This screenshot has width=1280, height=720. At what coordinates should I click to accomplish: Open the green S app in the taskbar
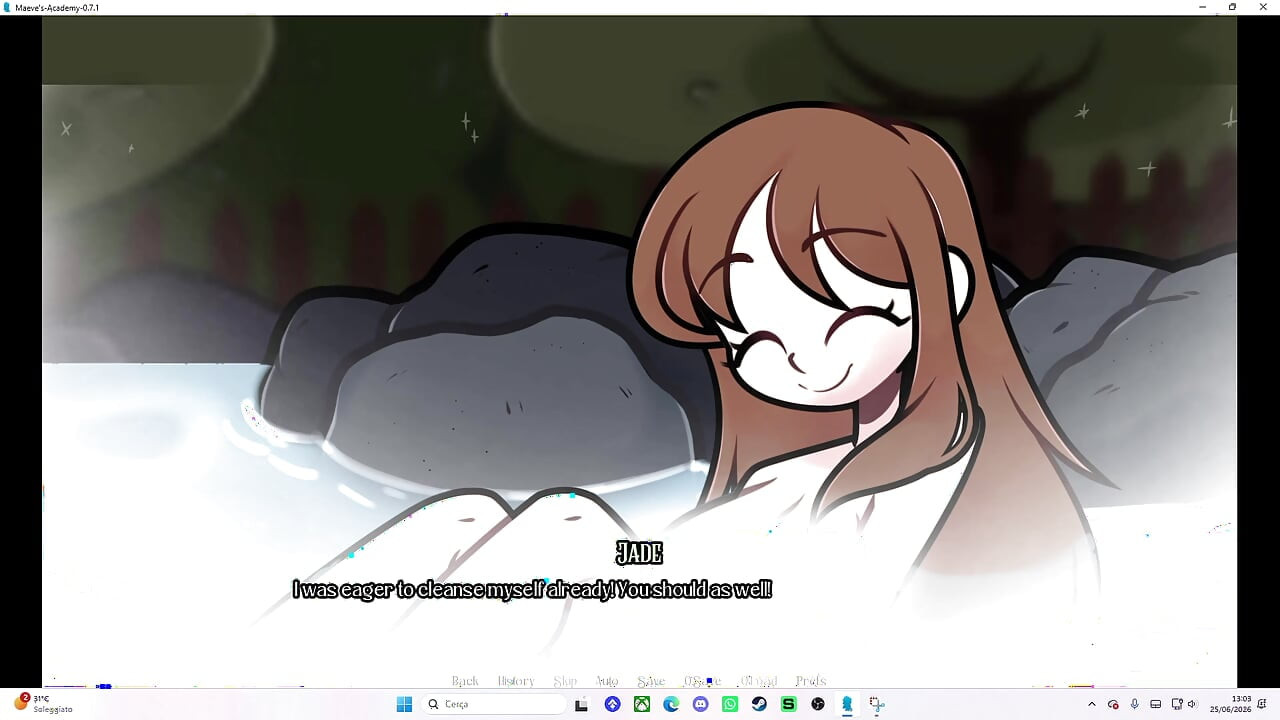[x=788, y=704]
